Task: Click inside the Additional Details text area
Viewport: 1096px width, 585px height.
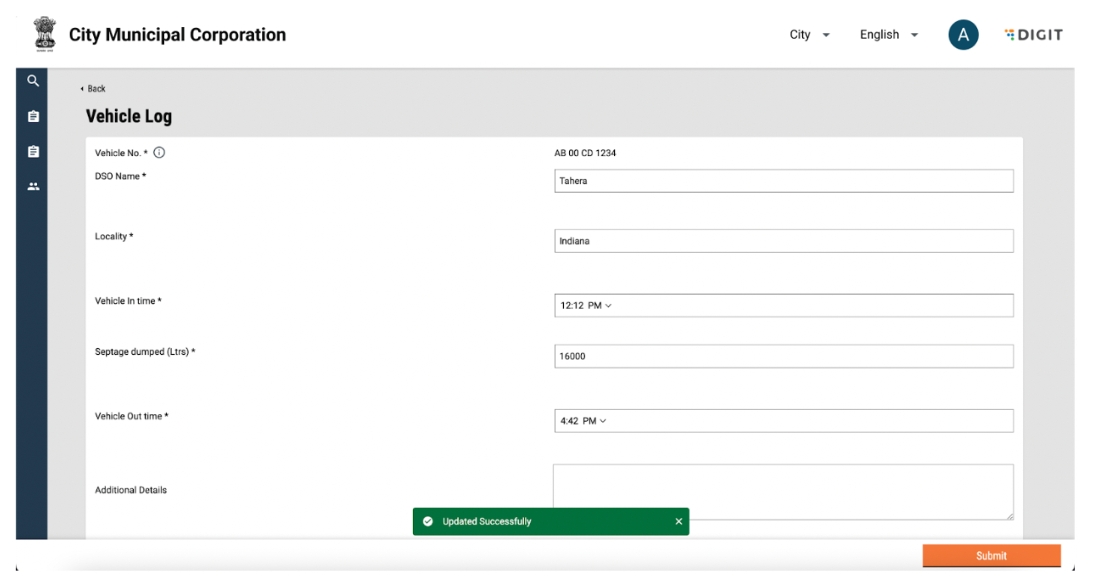Action: point(783,491)
